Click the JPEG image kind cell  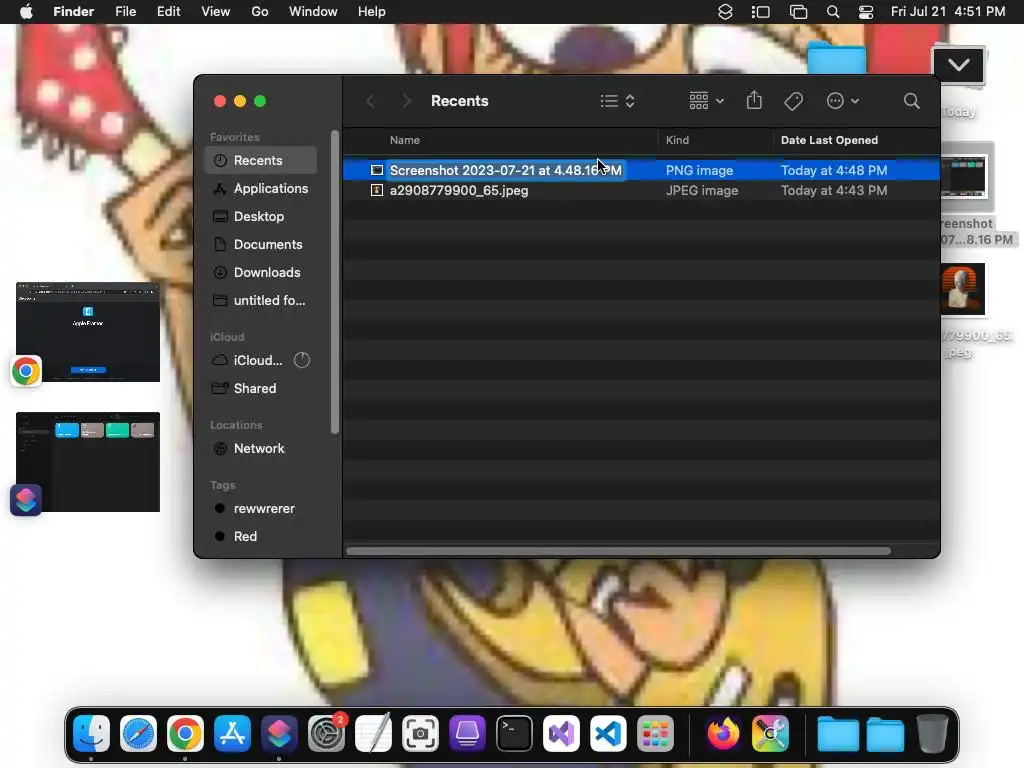702,191
